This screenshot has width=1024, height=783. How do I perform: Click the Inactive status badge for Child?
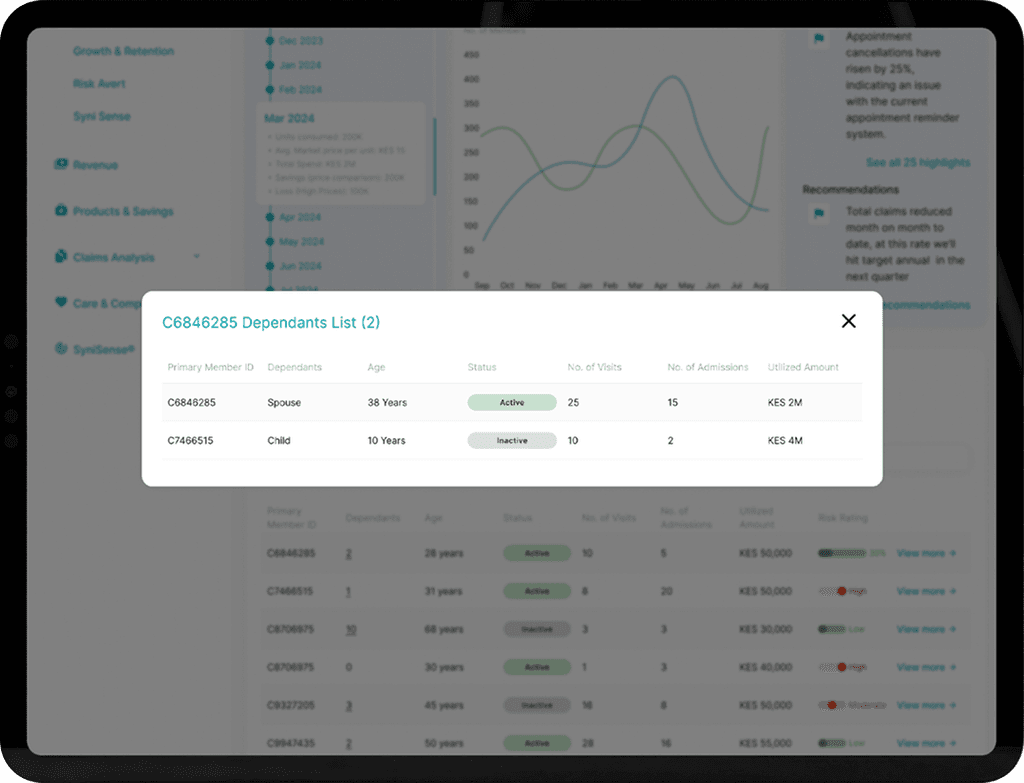(512, 440)
